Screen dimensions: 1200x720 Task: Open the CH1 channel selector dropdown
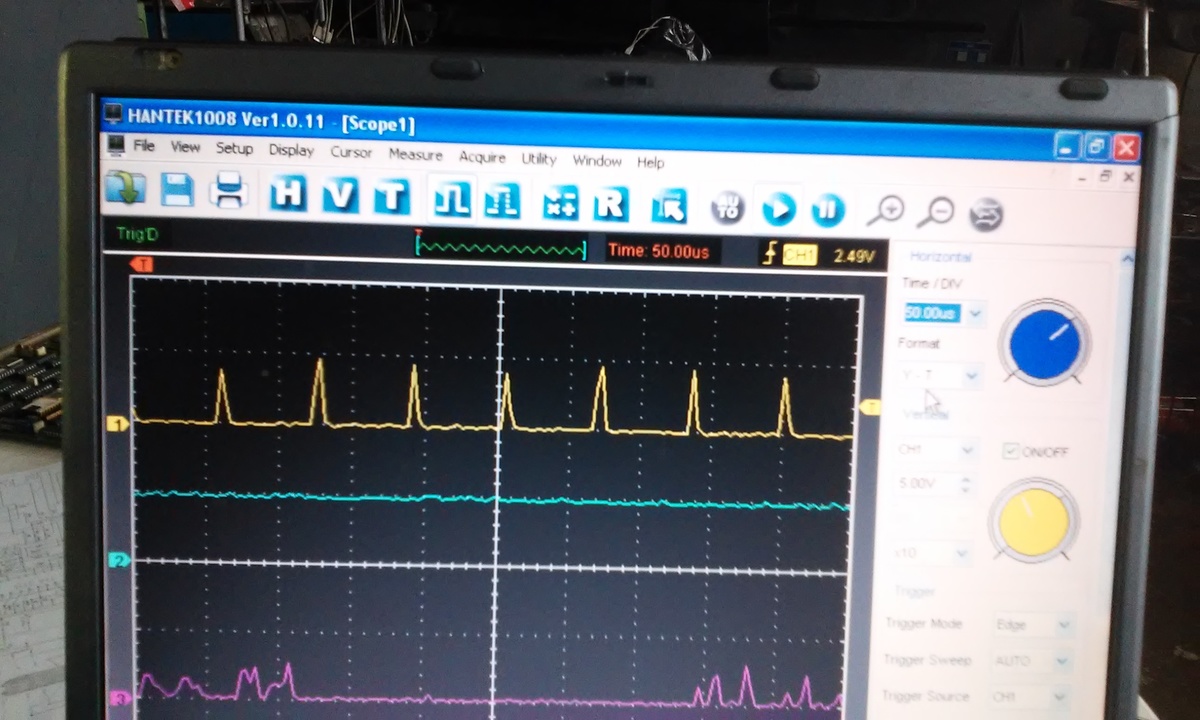965,450
